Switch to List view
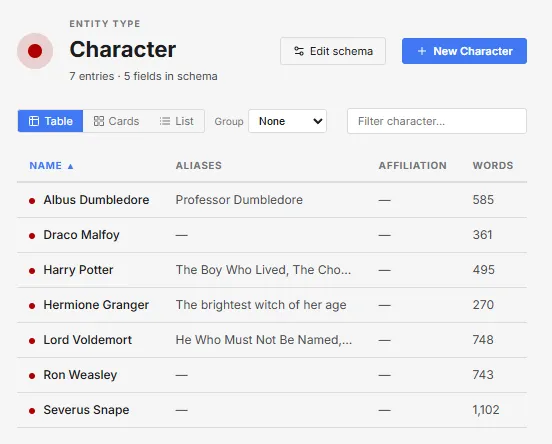 176,121
